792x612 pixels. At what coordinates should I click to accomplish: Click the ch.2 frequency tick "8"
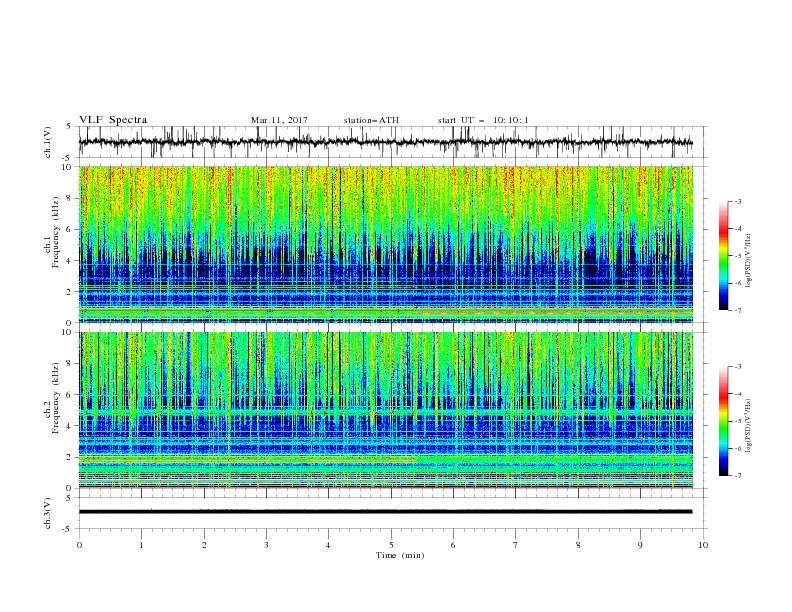69,364
